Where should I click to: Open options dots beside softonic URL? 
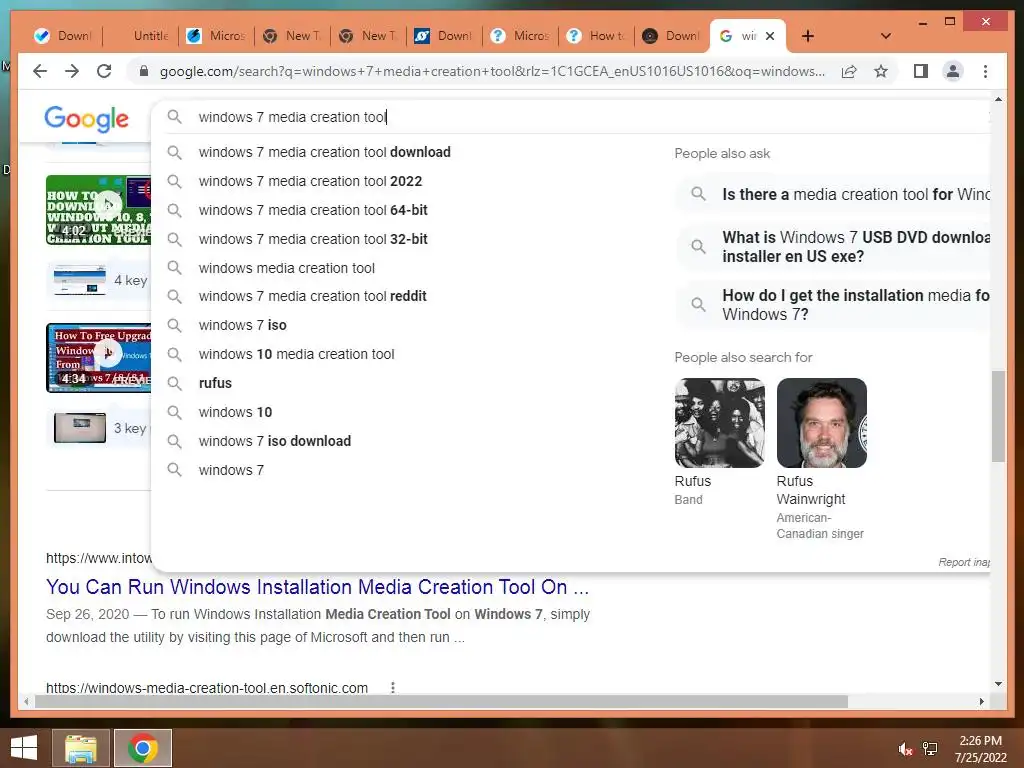pos(392,687)
